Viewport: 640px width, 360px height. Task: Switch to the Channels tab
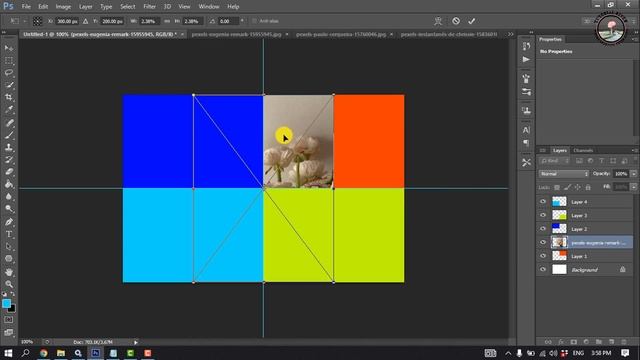(x=583, y=151)
